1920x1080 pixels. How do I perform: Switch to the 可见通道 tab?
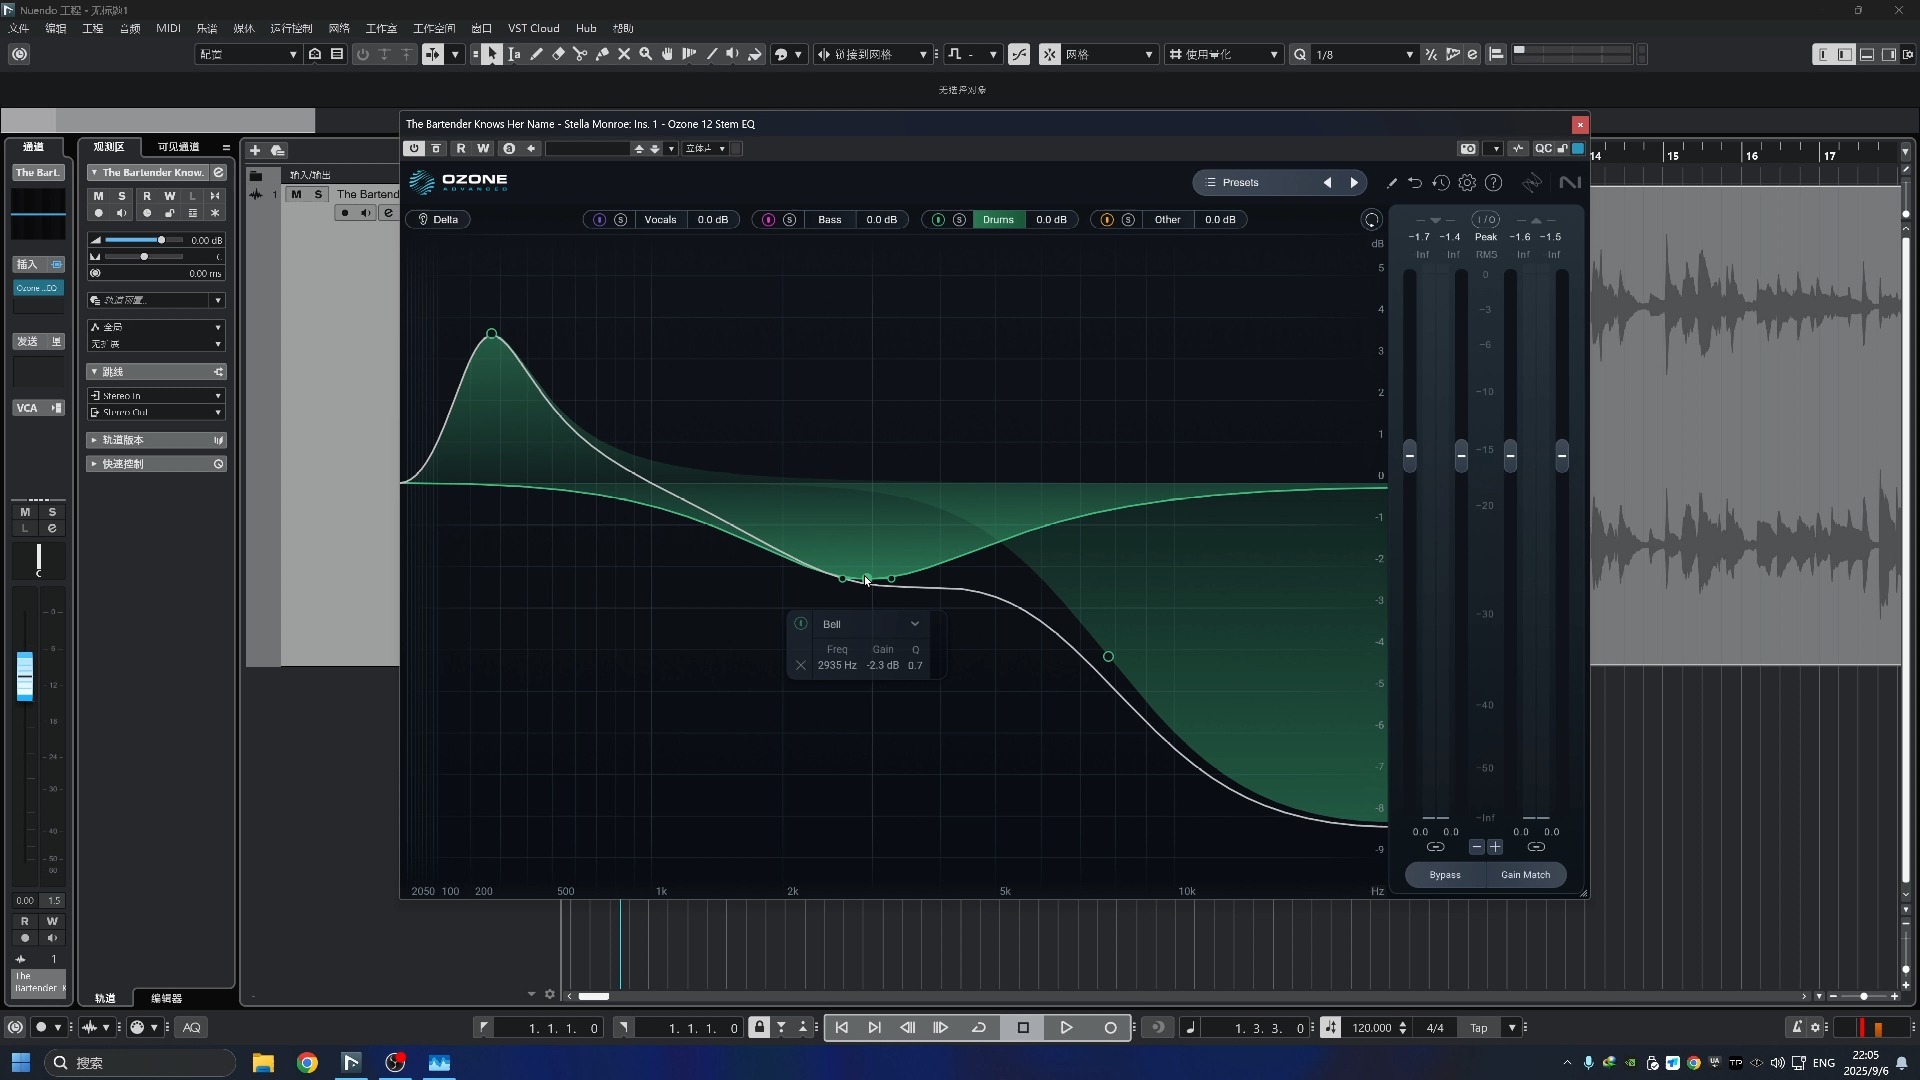coord(178,147)
